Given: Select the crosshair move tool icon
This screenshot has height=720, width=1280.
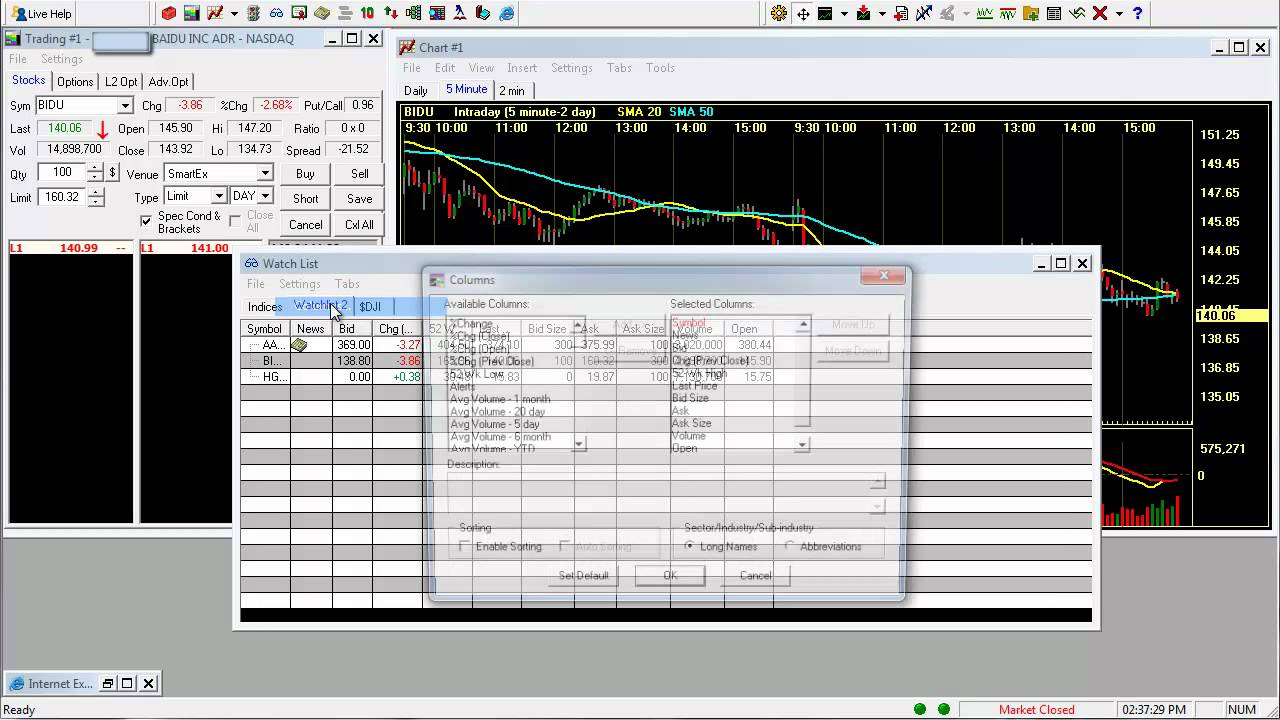Looking at the screenshot, I should [x=803, y=13].
